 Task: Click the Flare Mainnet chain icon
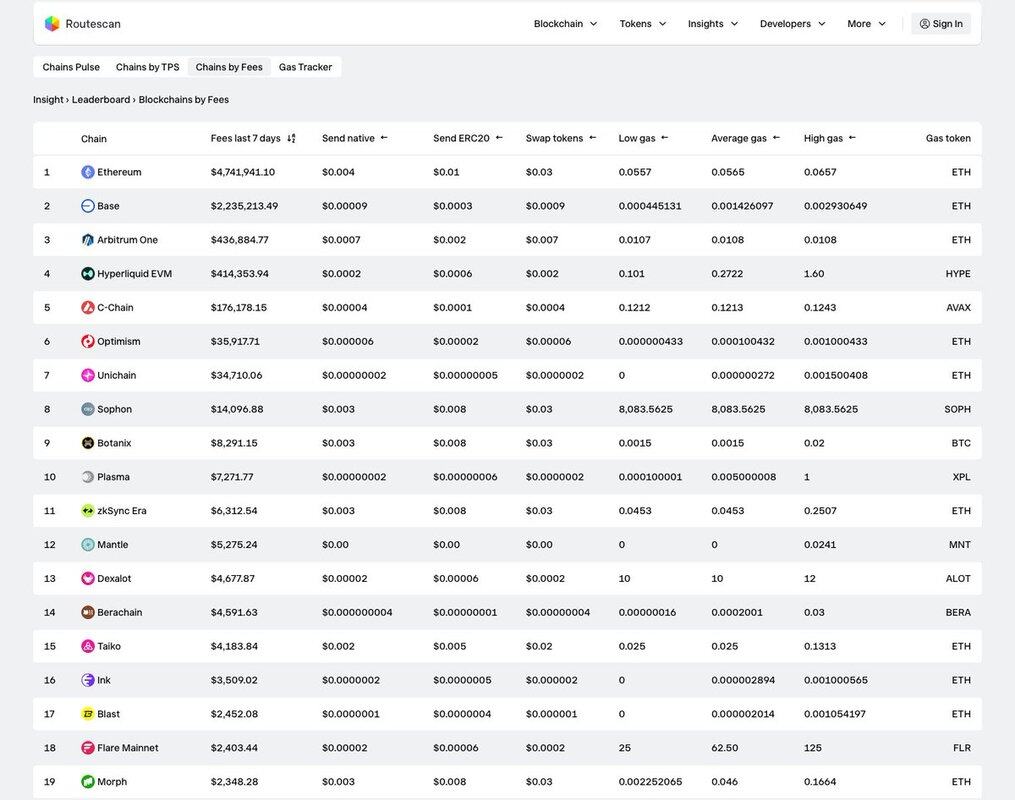click(88, 748)
